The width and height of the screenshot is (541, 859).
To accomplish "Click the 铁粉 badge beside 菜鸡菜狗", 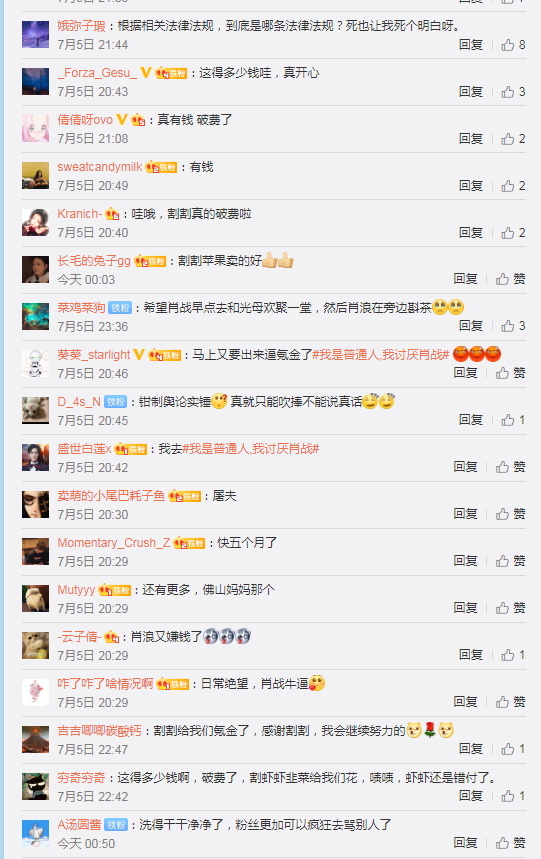I will tap(119, 308).
